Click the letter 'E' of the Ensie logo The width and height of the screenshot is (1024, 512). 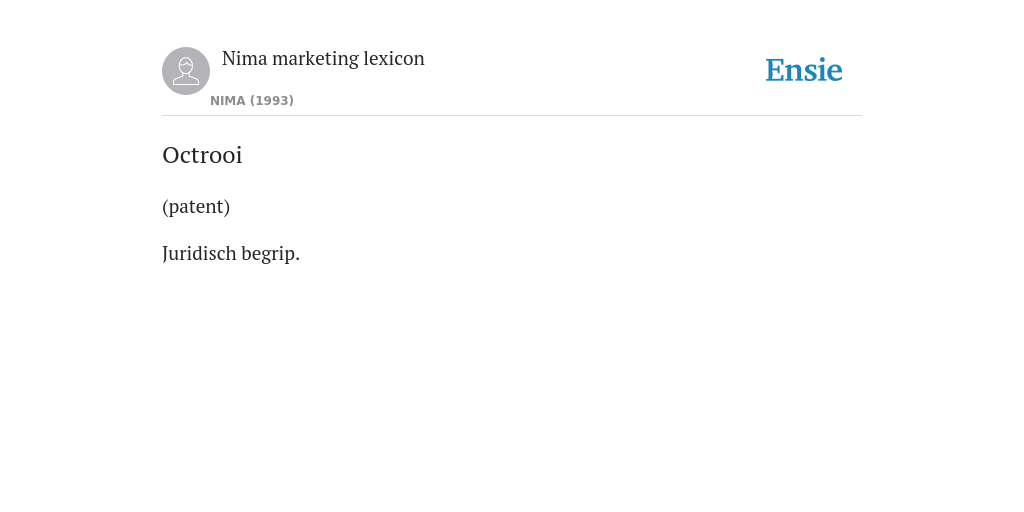click(x=775, y=71)
